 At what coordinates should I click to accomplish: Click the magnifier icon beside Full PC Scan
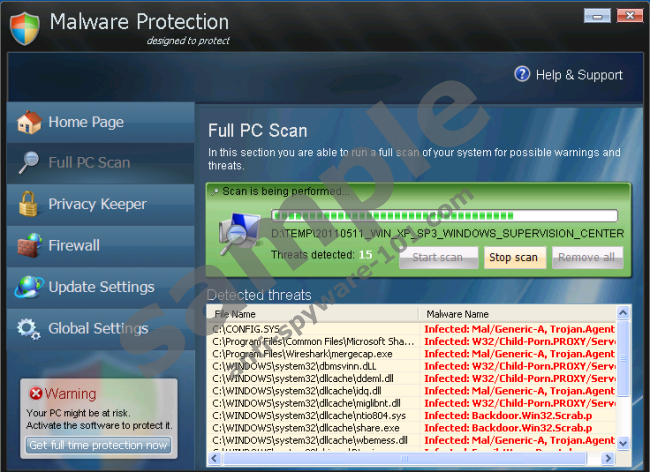(x=29, y=163)
